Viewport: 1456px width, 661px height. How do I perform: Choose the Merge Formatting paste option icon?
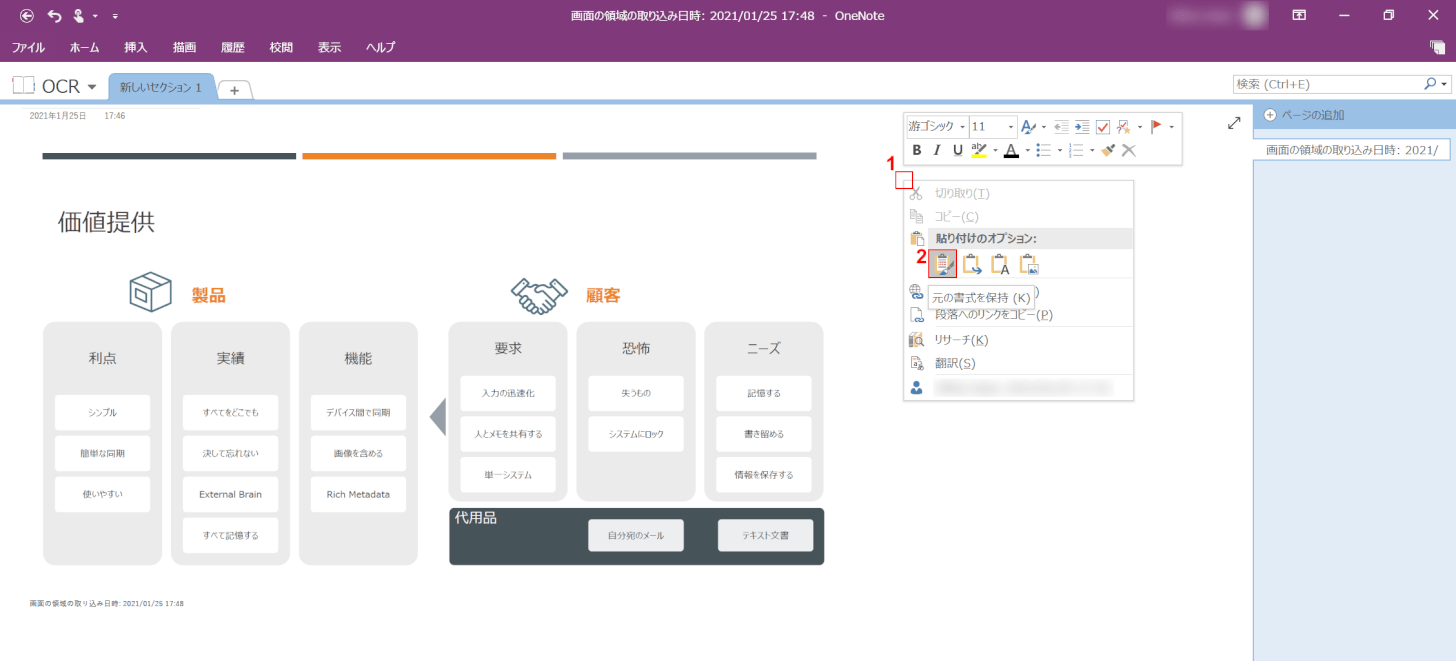[972, 264]
